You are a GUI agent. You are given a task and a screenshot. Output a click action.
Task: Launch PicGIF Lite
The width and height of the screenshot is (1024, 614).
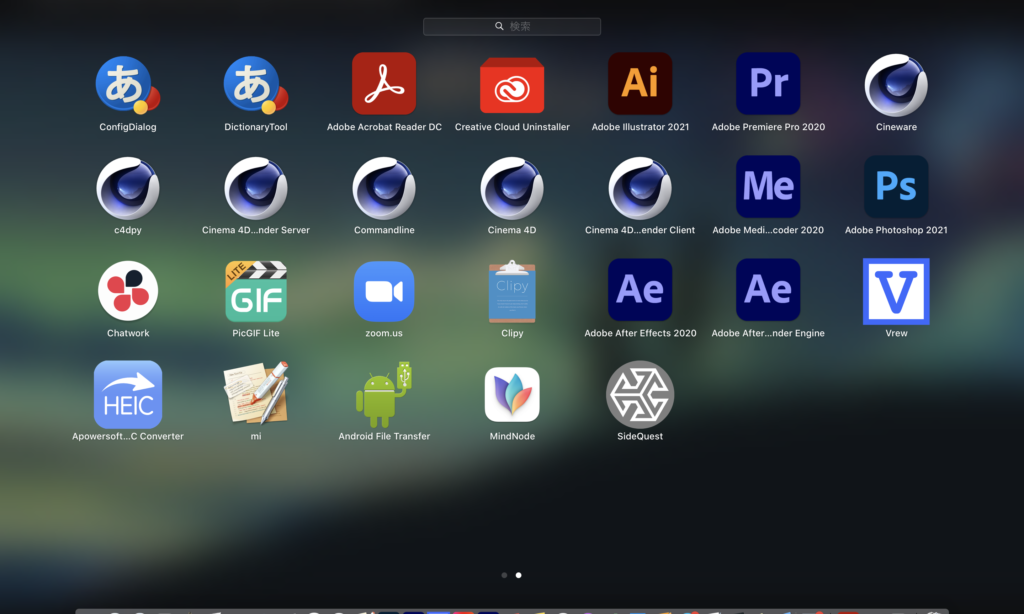click(256, 291)
